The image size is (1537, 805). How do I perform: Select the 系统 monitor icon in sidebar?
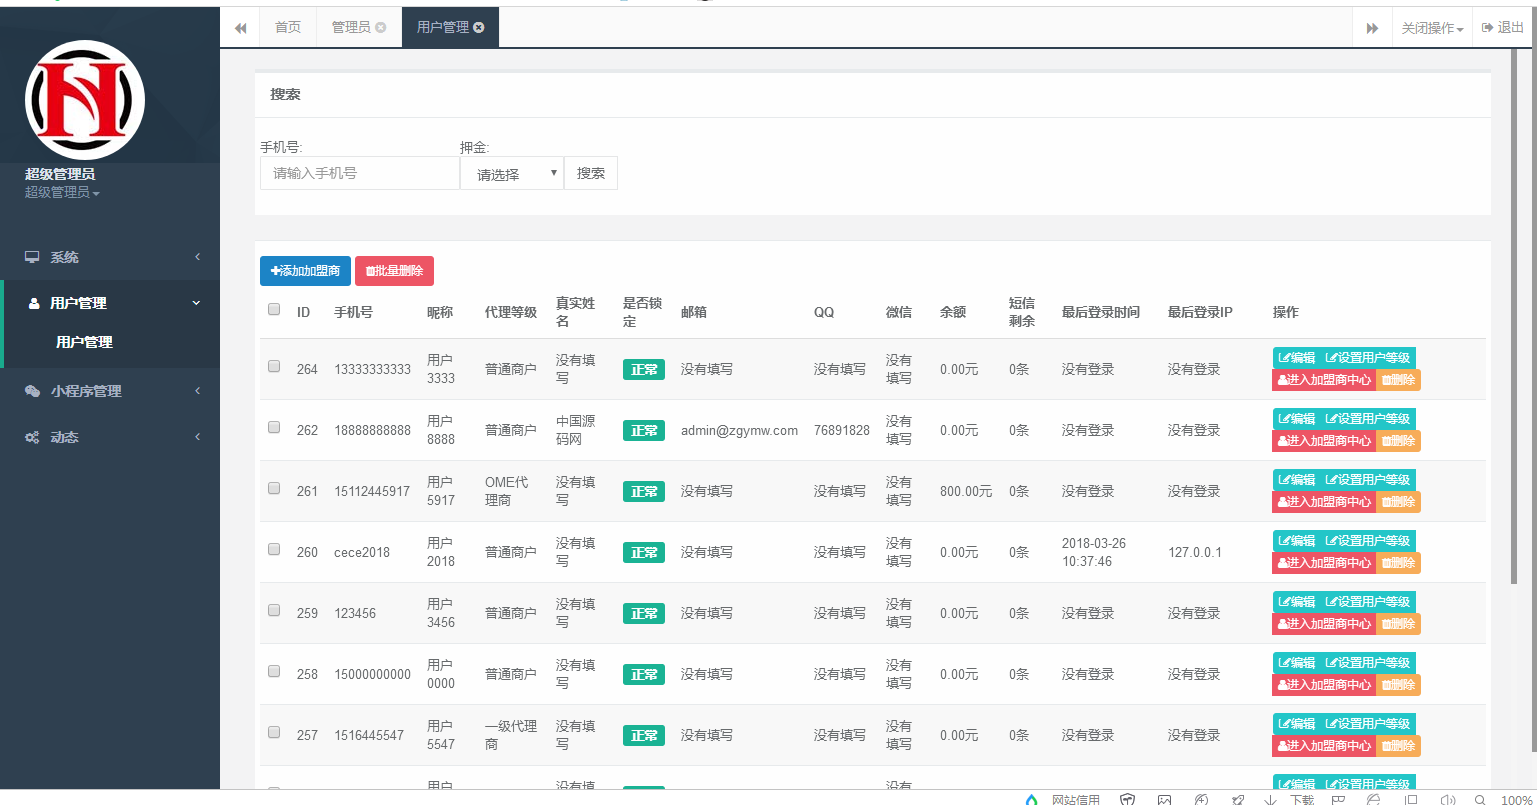click(31, 257)
